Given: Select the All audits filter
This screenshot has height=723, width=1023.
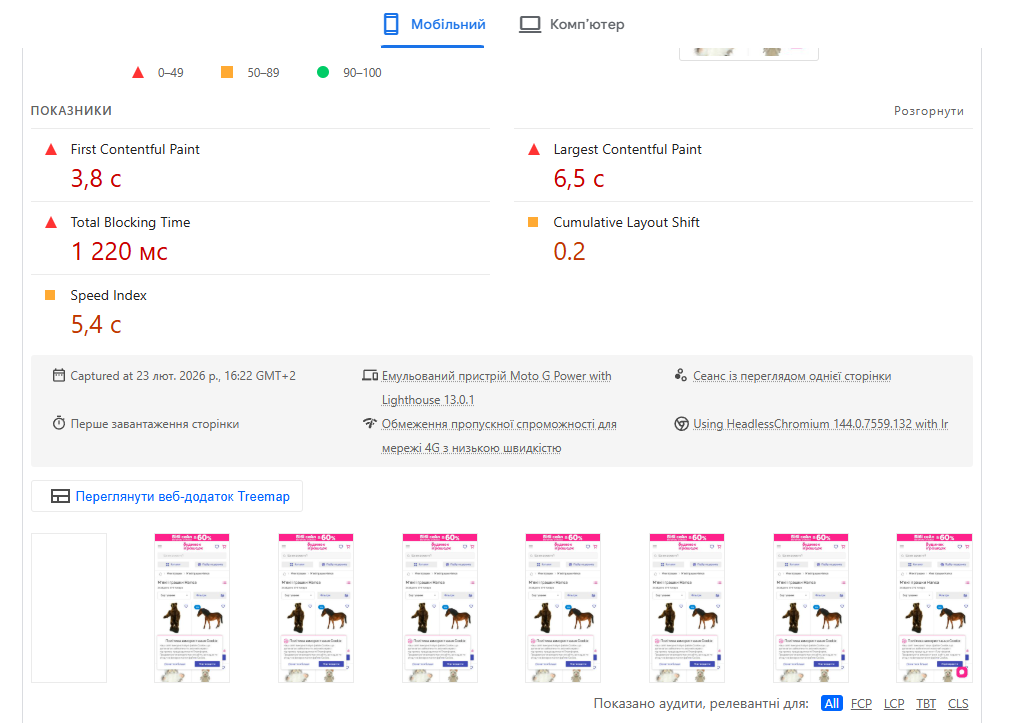Looking at the screenshot, I should [x=831, y=704].
